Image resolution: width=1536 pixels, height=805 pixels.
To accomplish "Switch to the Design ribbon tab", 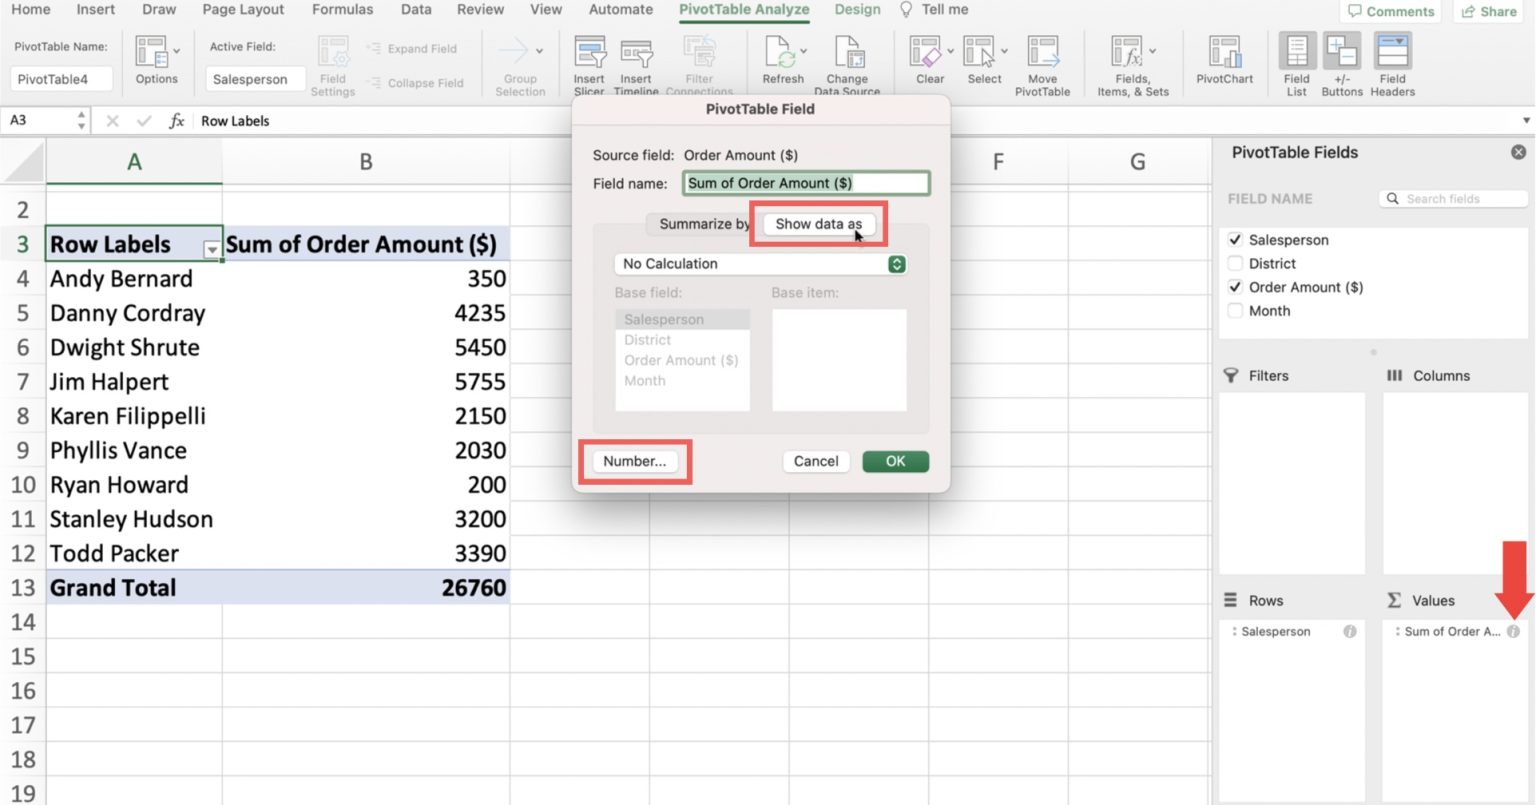I will coord(857,9).
